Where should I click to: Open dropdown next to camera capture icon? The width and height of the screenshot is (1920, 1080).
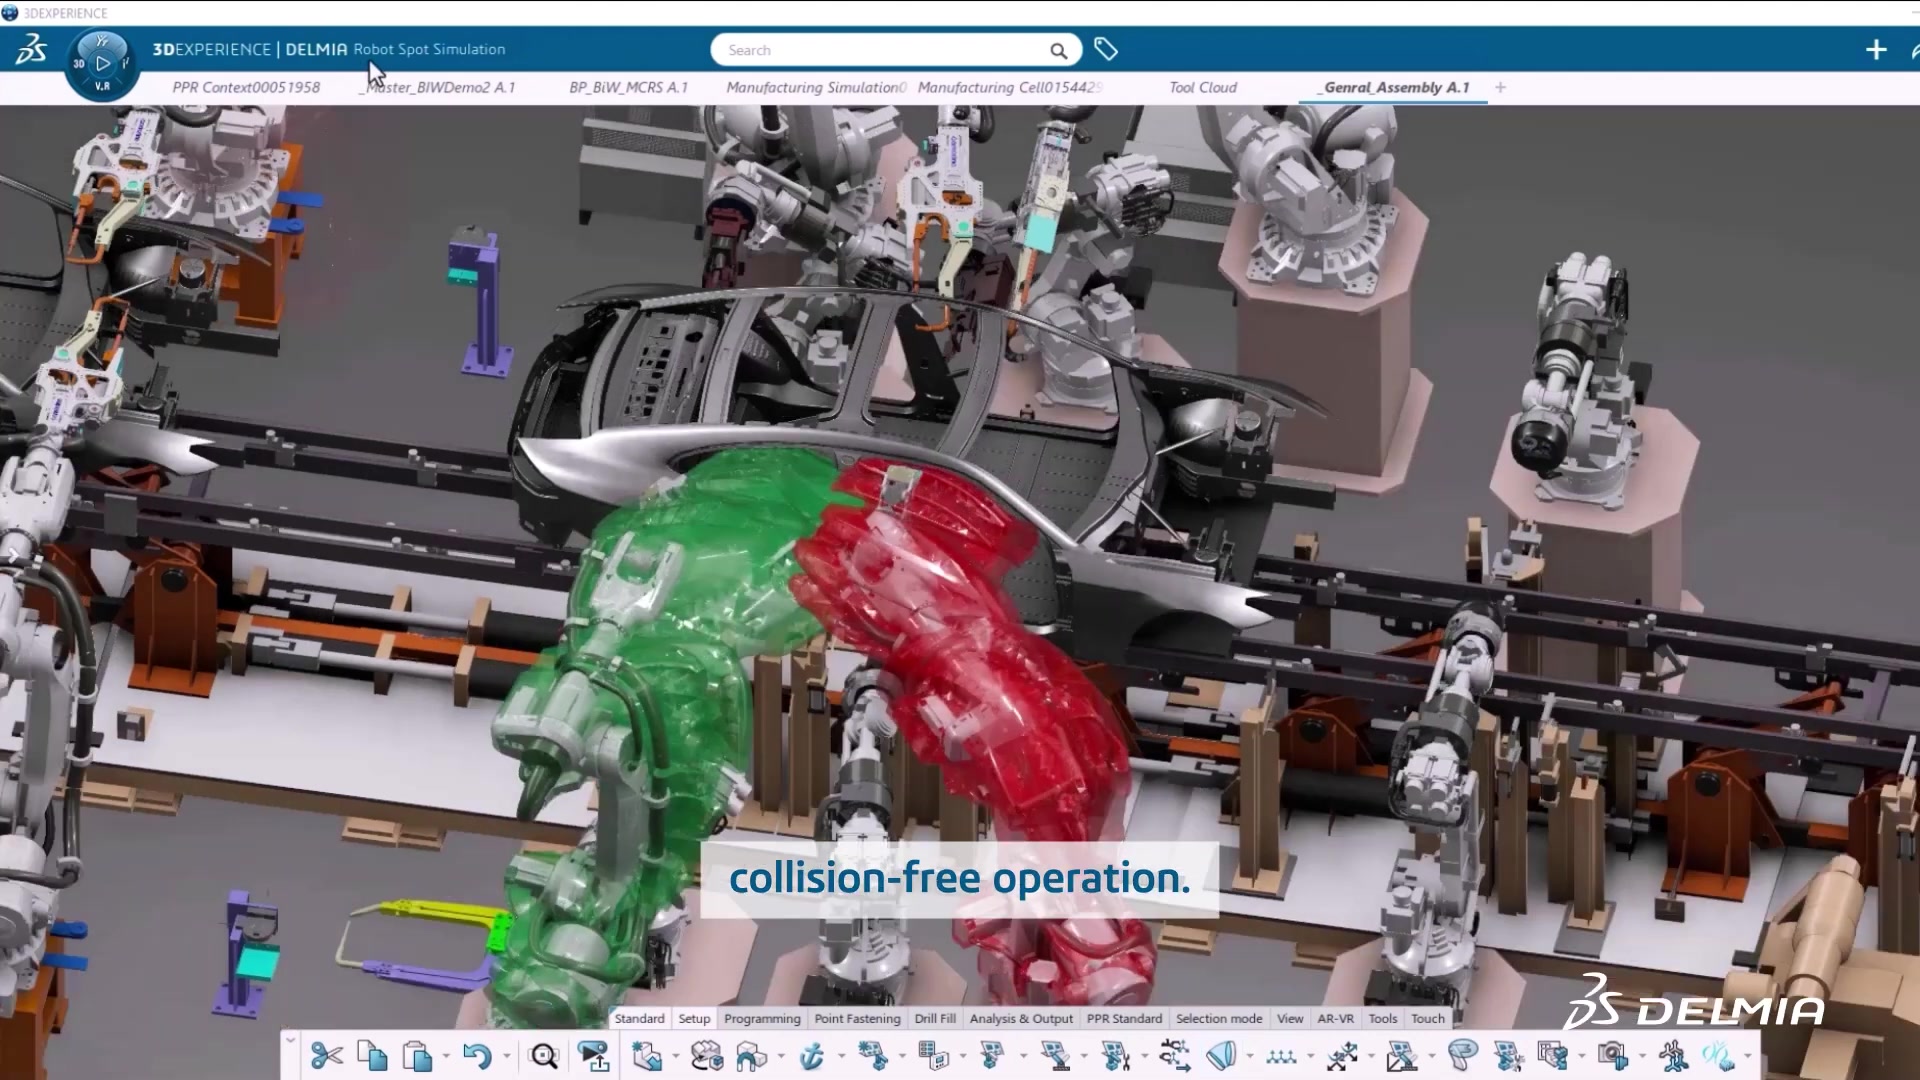(x=1642, y=1056)
